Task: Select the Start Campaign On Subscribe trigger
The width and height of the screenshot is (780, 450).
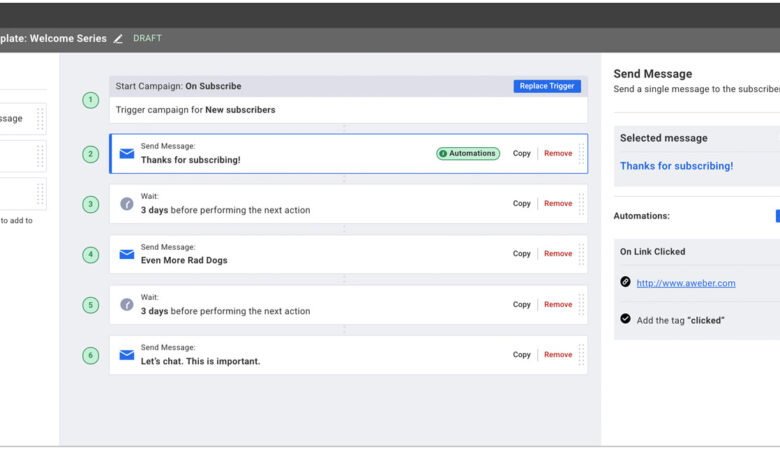Action: [x=348, y=99]
